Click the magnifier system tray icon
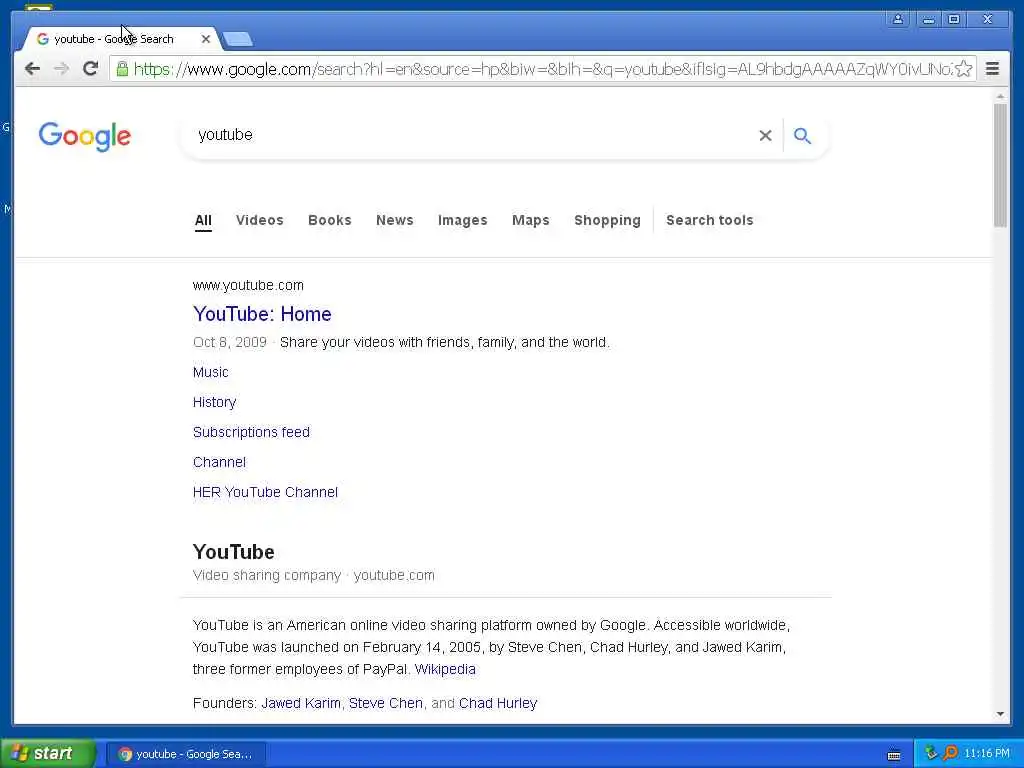1024x768 pixels. [x=950, y=753]
